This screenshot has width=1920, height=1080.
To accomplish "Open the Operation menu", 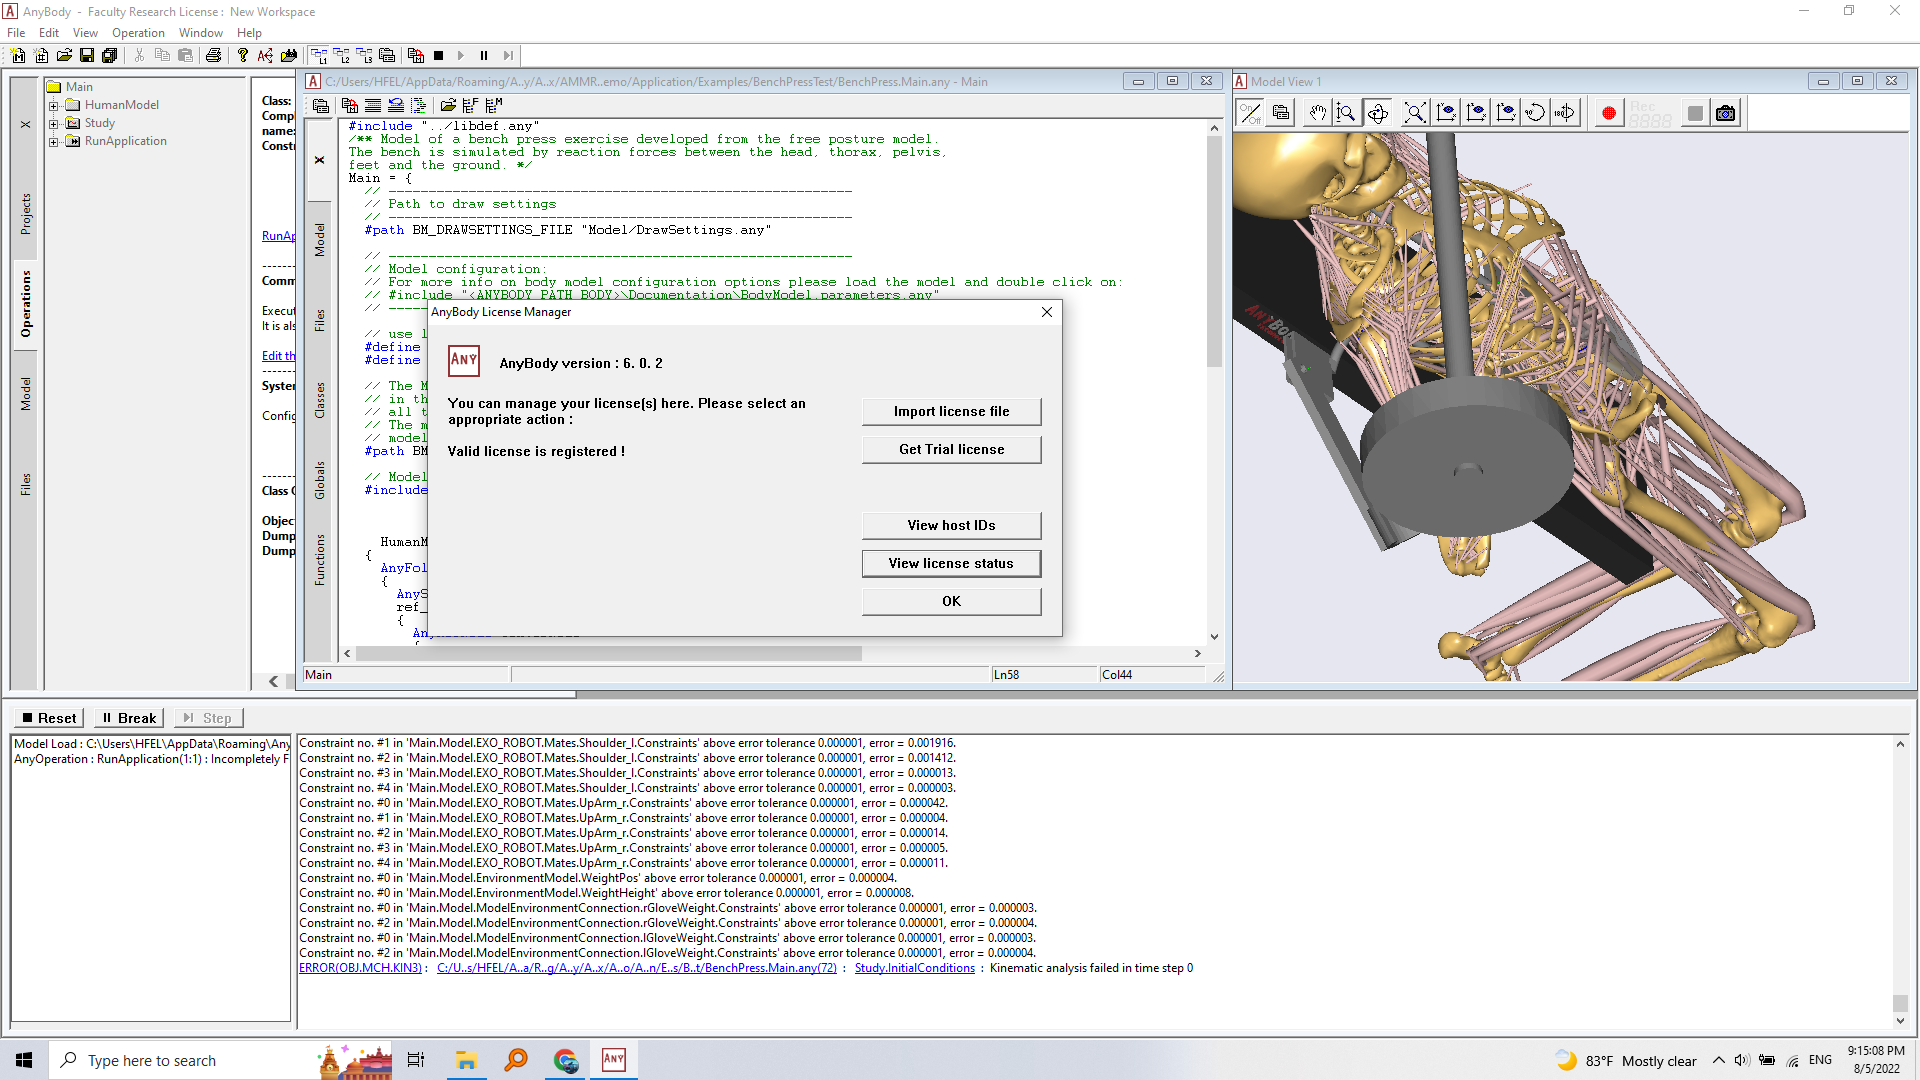I will pyautogui.click(x=138, y=33).
